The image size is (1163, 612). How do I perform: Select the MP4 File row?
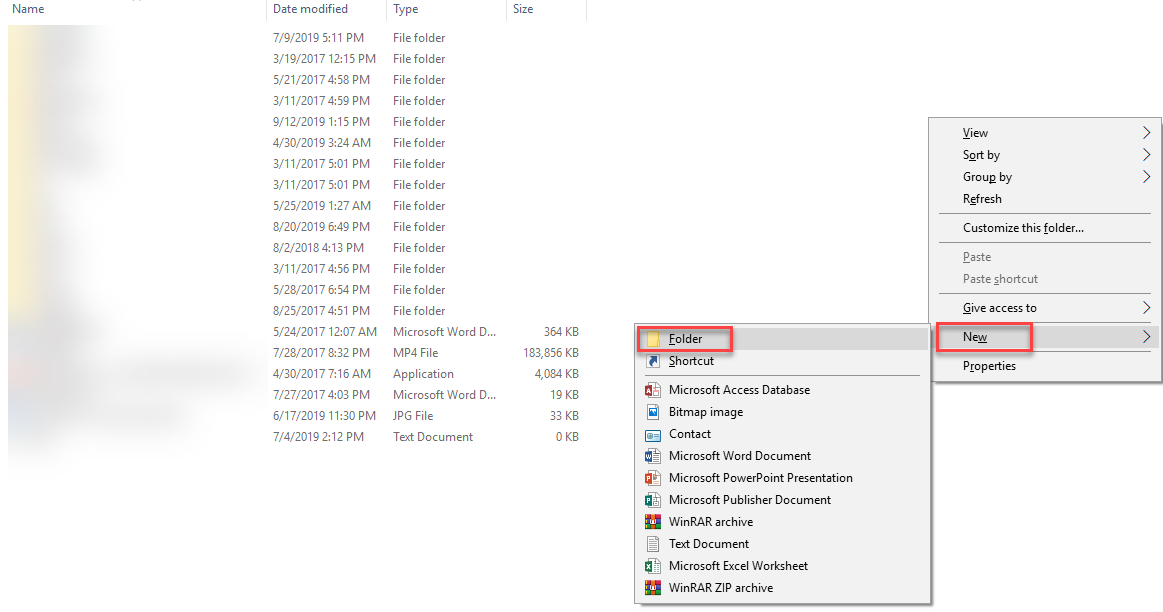click(x=297, y=353)
